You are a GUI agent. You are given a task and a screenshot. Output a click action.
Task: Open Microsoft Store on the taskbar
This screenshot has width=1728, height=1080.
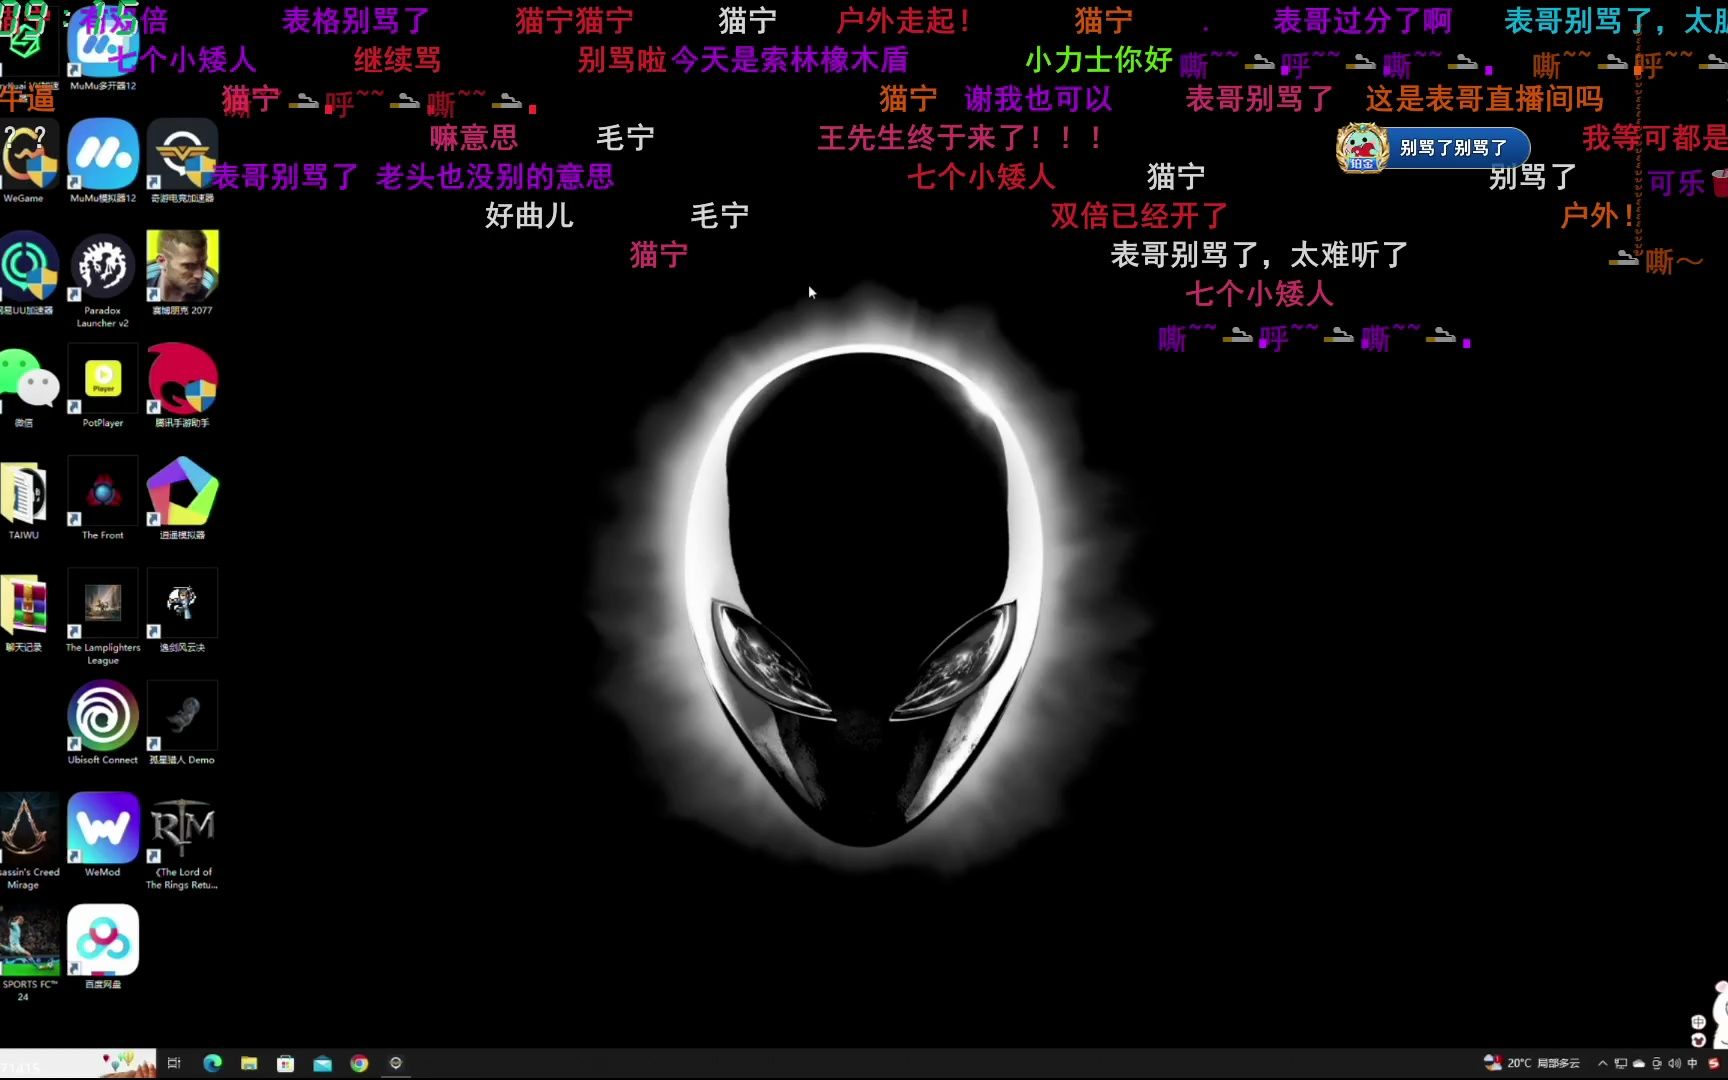coord(285,1063)
